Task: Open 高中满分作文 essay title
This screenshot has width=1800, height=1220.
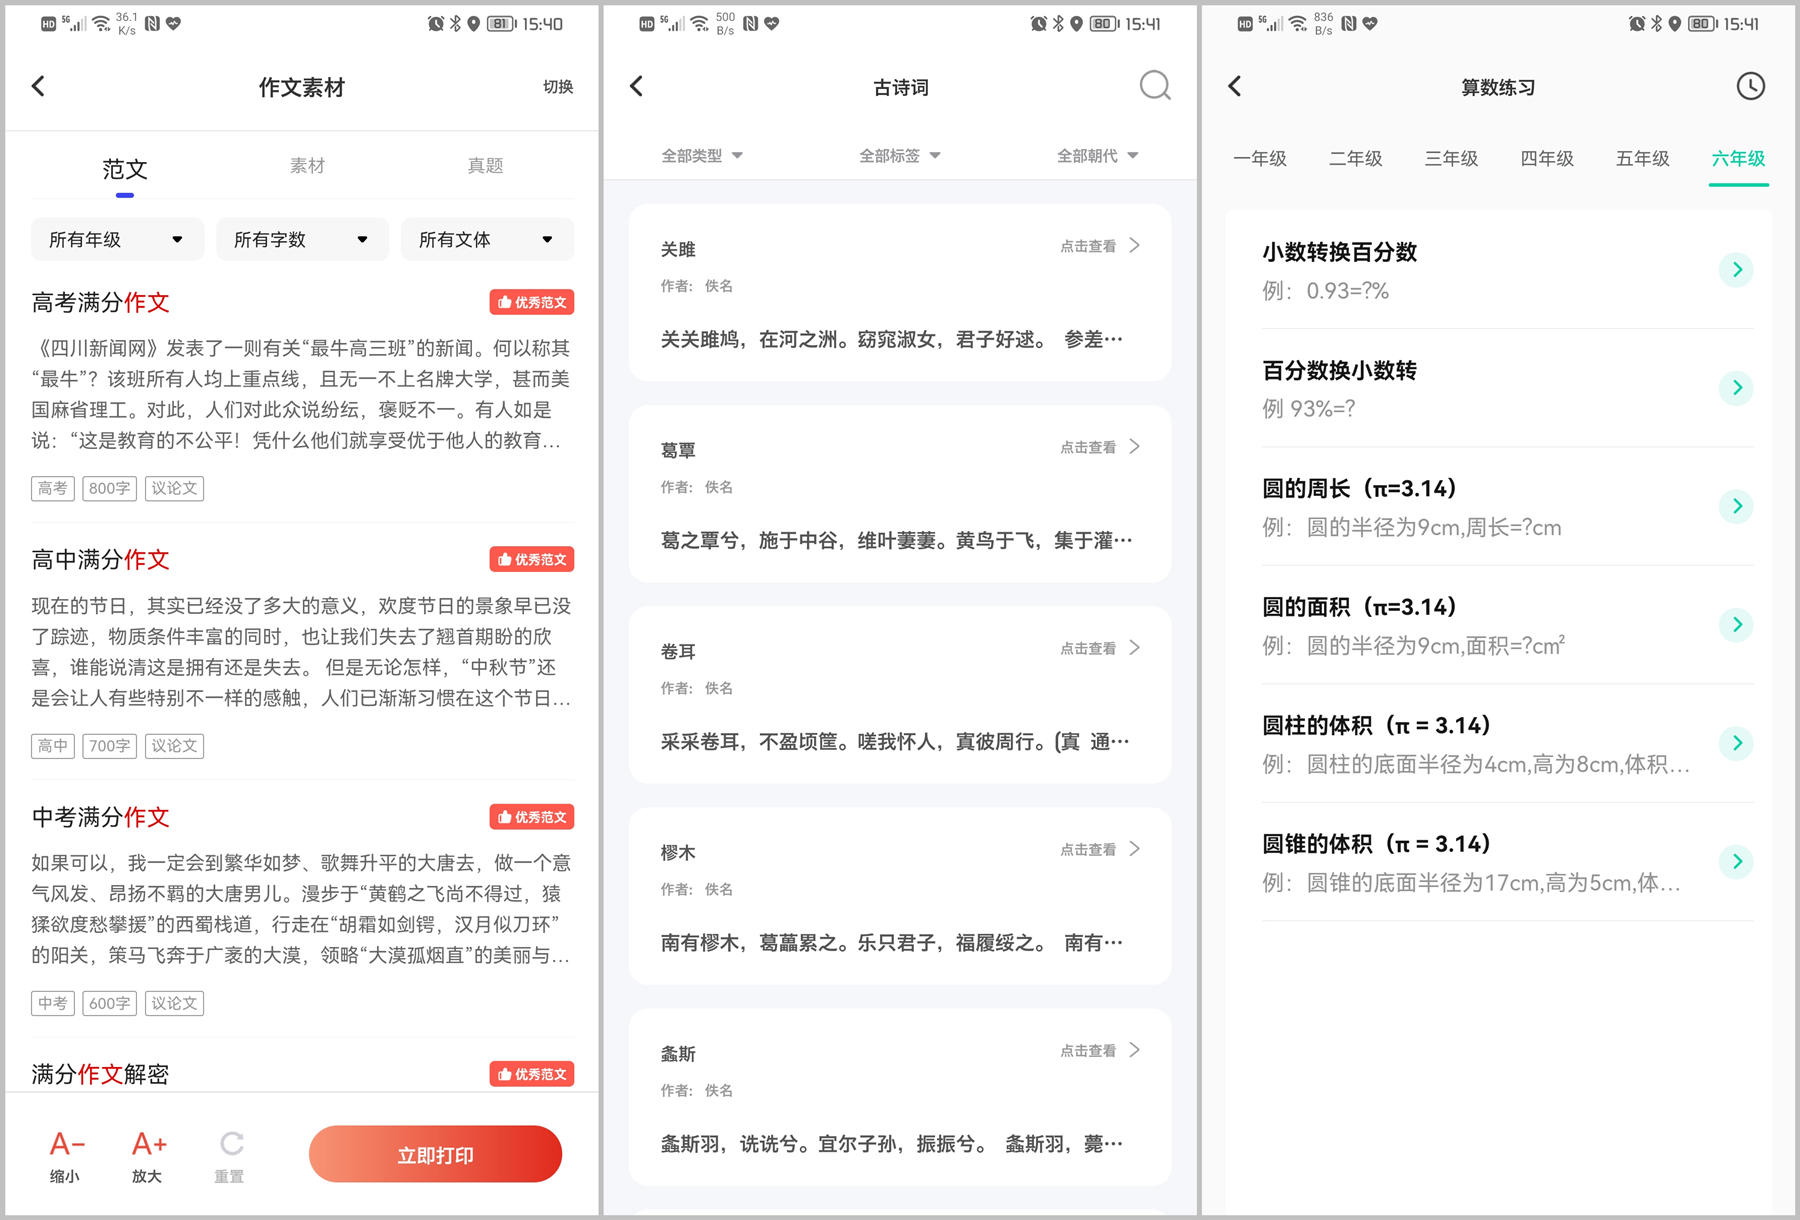Action: pyautogui.click(x=101, y=559)
